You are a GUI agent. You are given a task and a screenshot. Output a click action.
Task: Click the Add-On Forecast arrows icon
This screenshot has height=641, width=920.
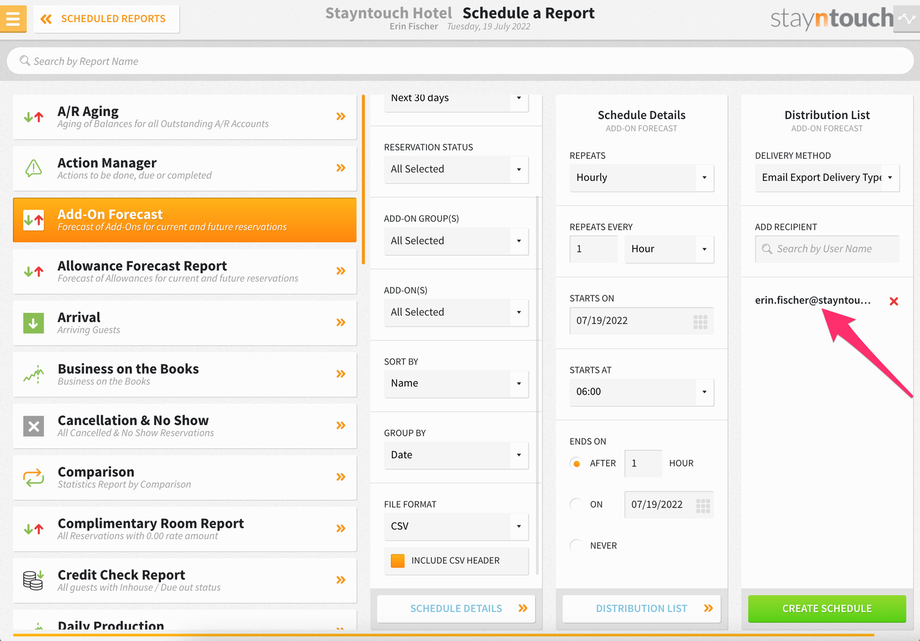click(33, 220)
